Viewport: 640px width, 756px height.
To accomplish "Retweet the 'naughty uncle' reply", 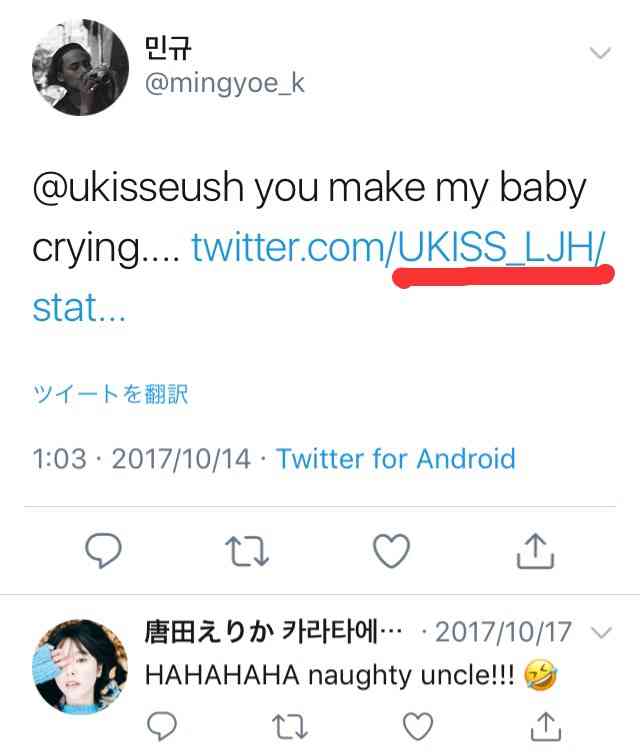I will (289, 727).
